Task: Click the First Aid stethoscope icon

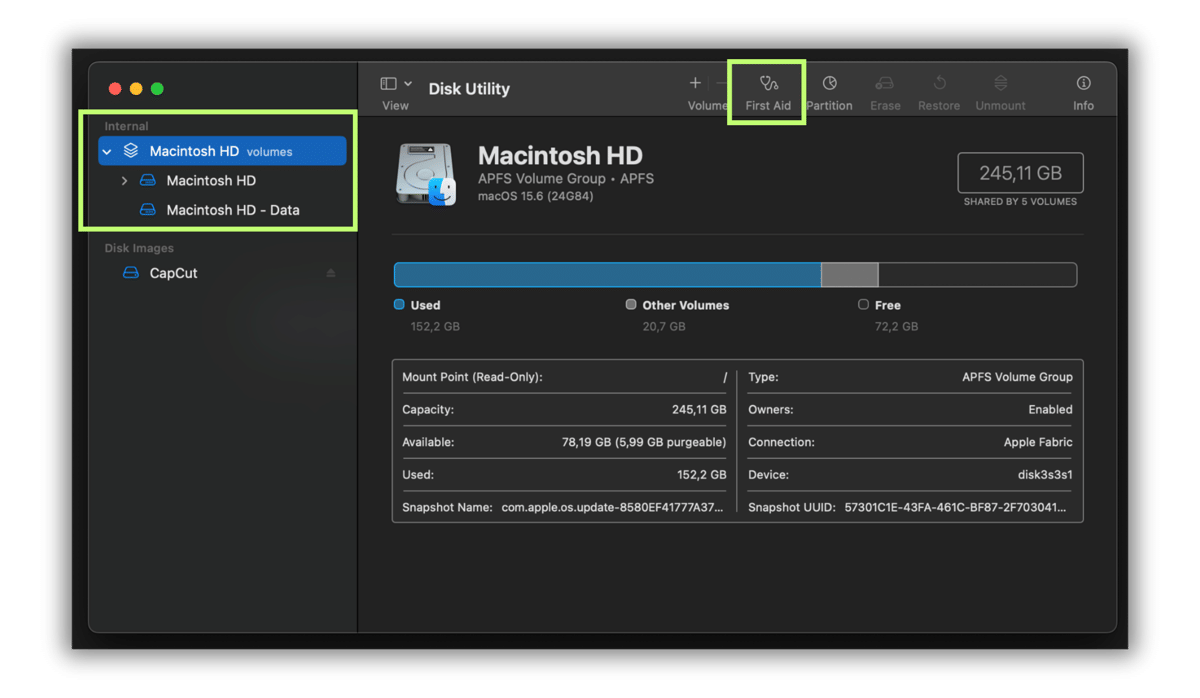Action: pos(768,84)
